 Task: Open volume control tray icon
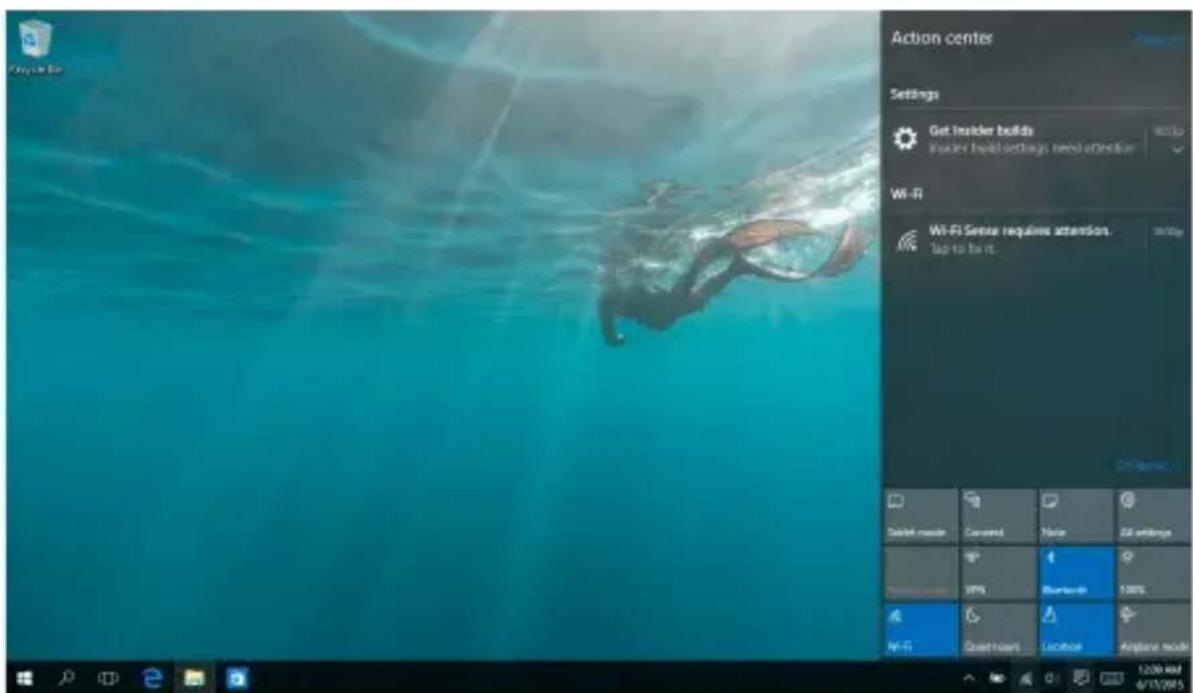click(x=1052, y=678)
